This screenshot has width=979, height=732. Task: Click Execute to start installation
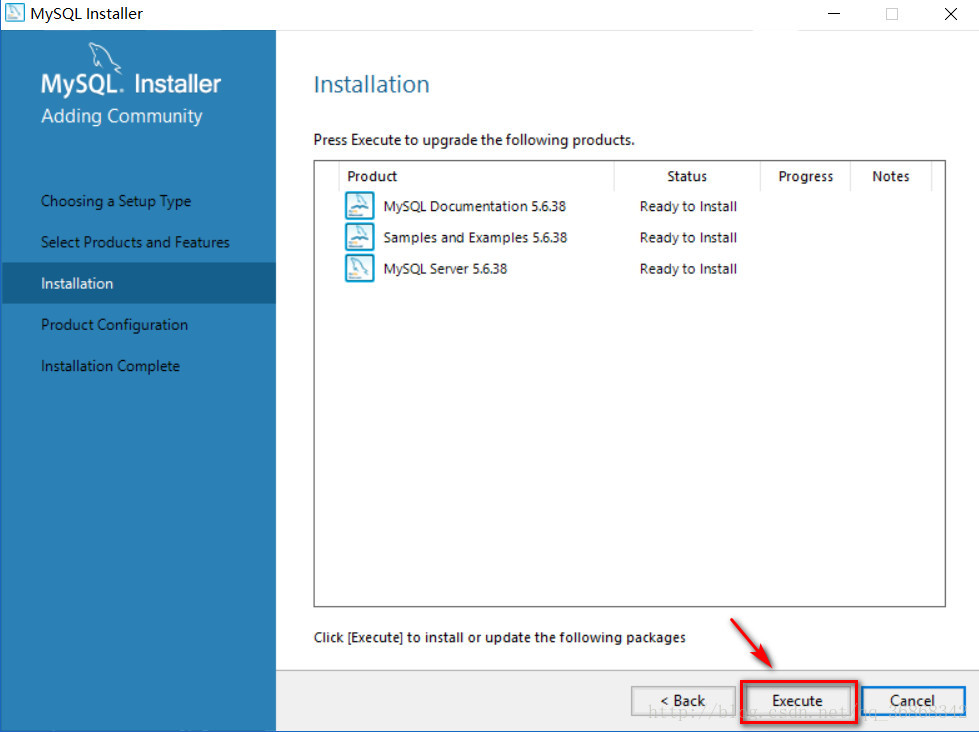[x=797, y=701]
